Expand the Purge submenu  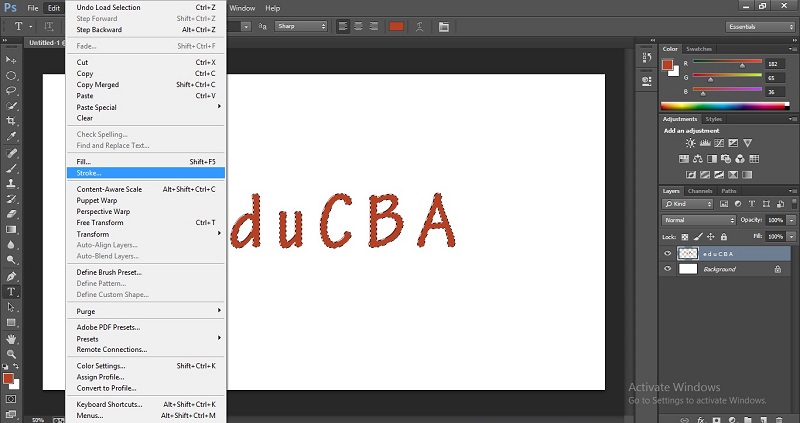click(146, 311)
